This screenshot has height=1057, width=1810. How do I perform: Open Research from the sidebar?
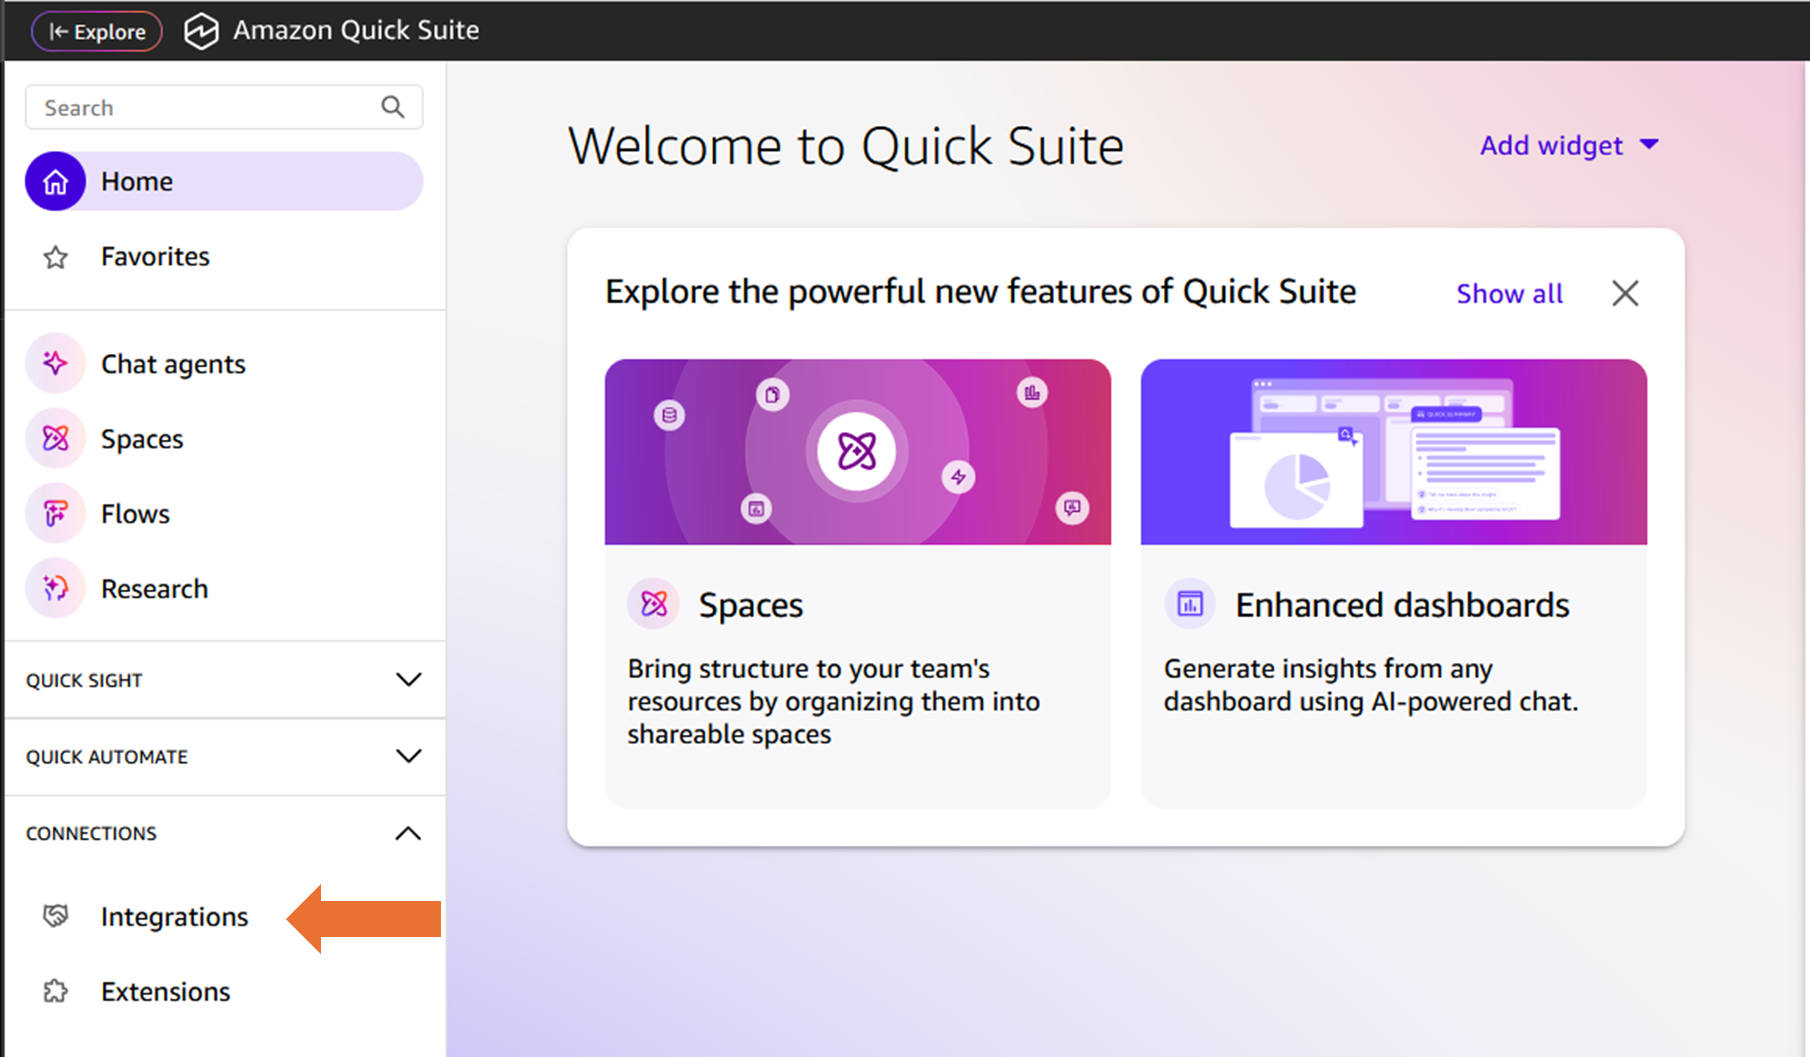[x=154, y=589]
